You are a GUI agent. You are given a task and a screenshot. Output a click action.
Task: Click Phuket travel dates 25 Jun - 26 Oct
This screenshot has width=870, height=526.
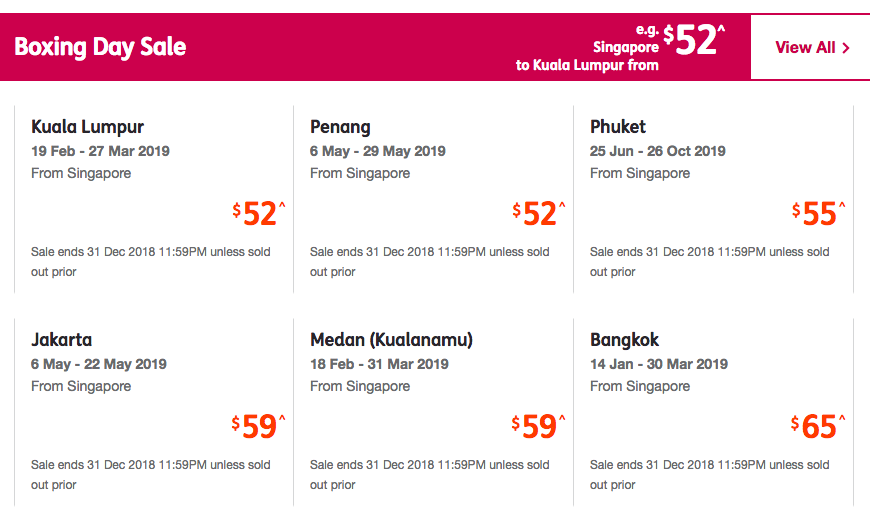[x=657, y=151]
